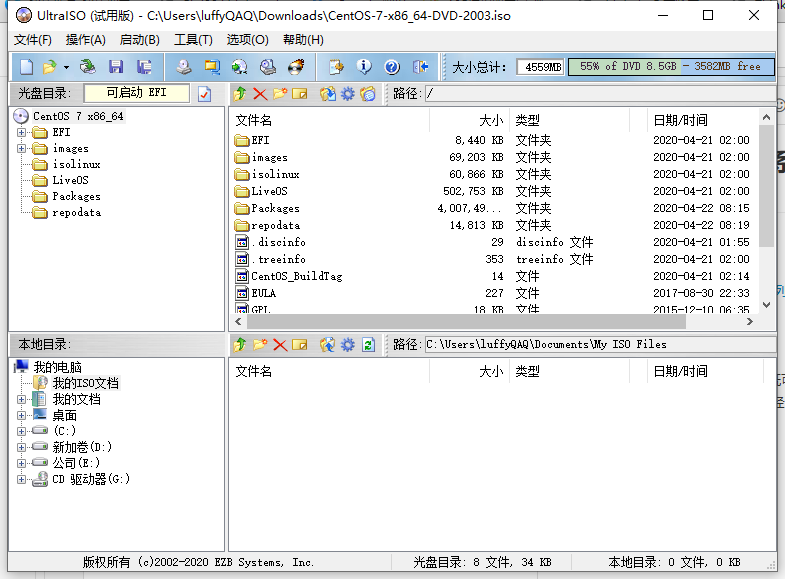Click red Delete X in disc toolbar
Viewport: 785px width, 579px height.
pyautogui.click(x=260, y=94)
